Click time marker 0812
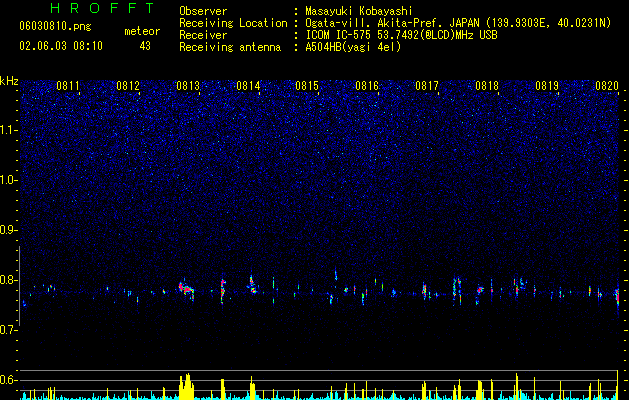The height and width of the screenshot is (400, 629). point(128,86)
